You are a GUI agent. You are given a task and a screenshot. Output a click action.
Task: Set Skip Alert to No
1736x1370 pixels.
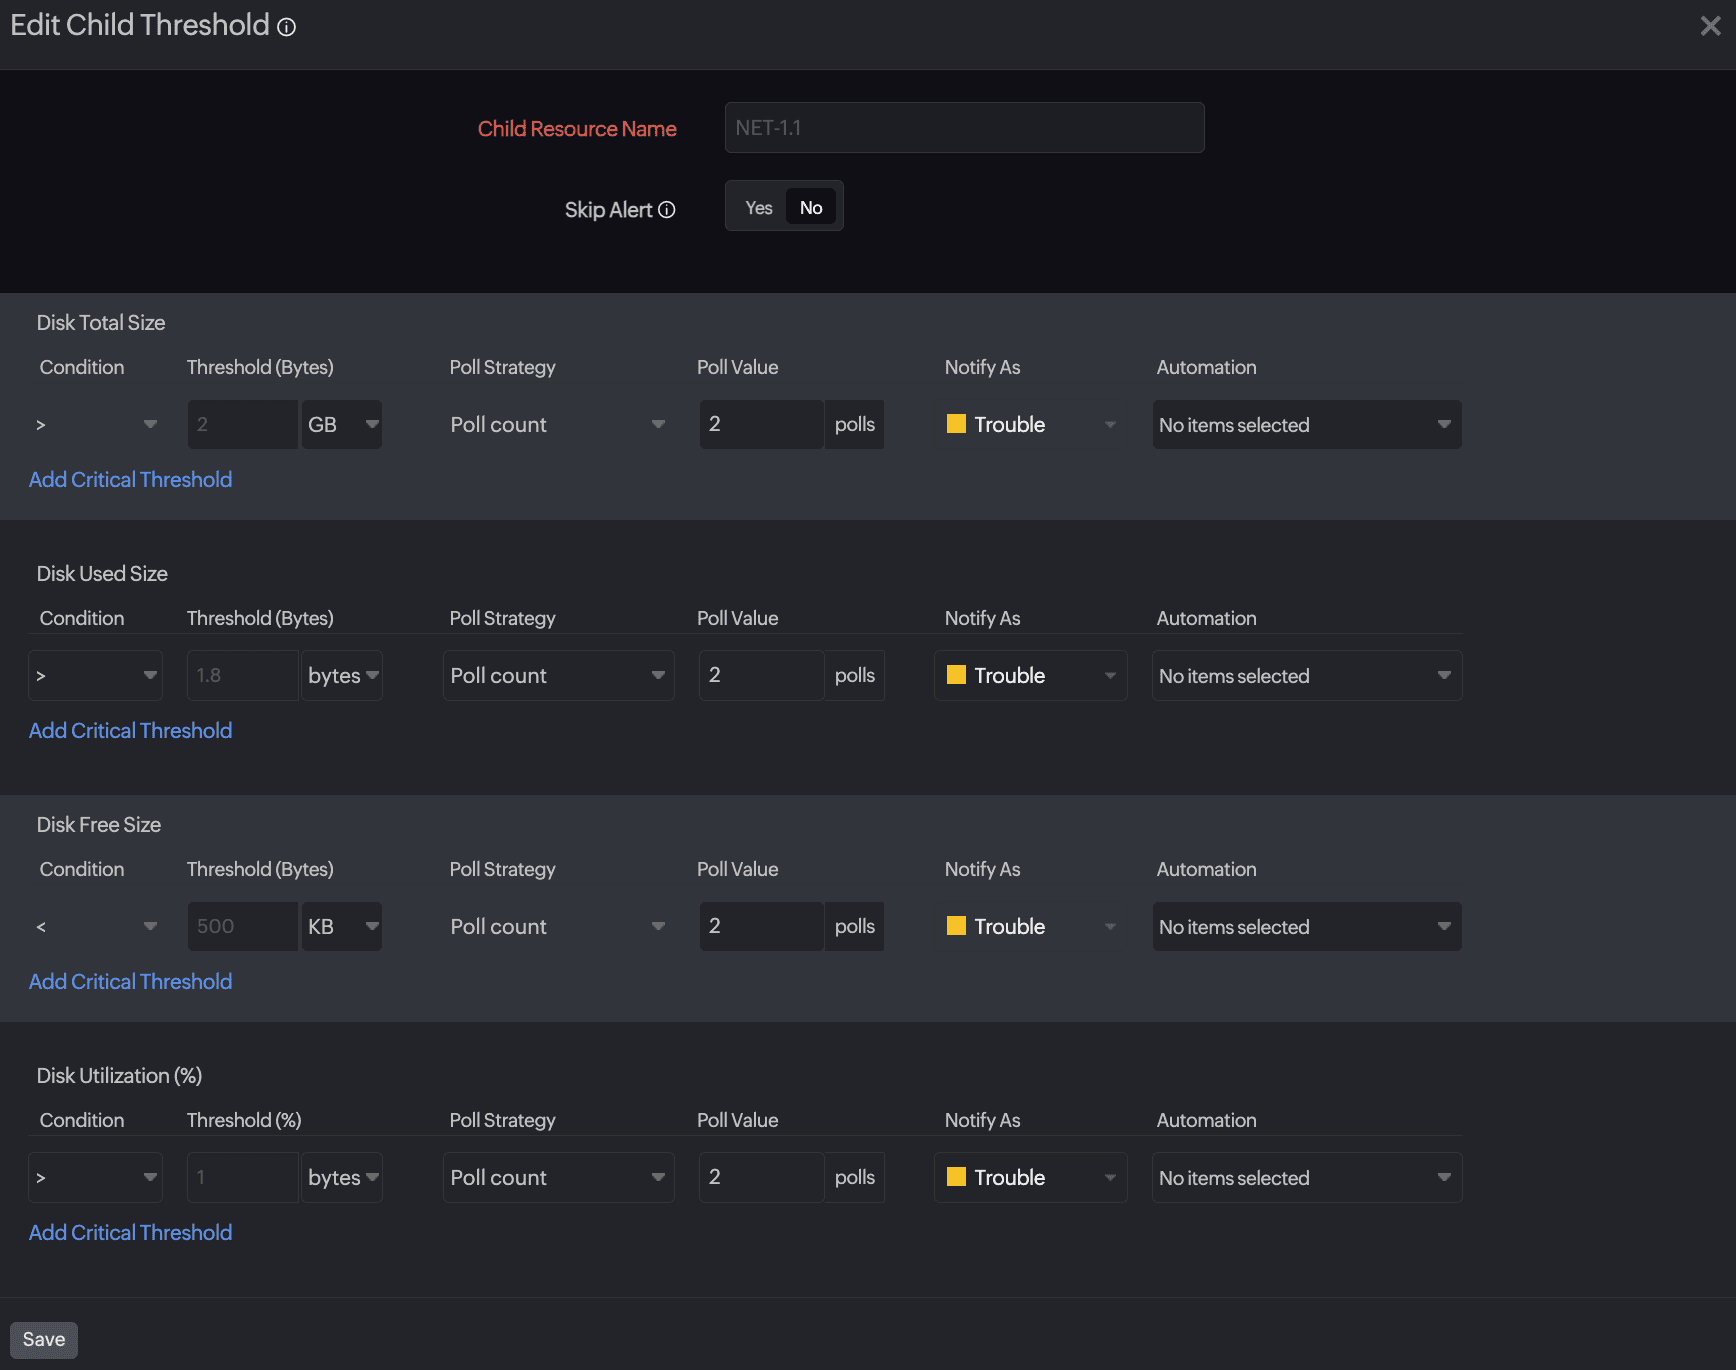(x=811, y=208)
